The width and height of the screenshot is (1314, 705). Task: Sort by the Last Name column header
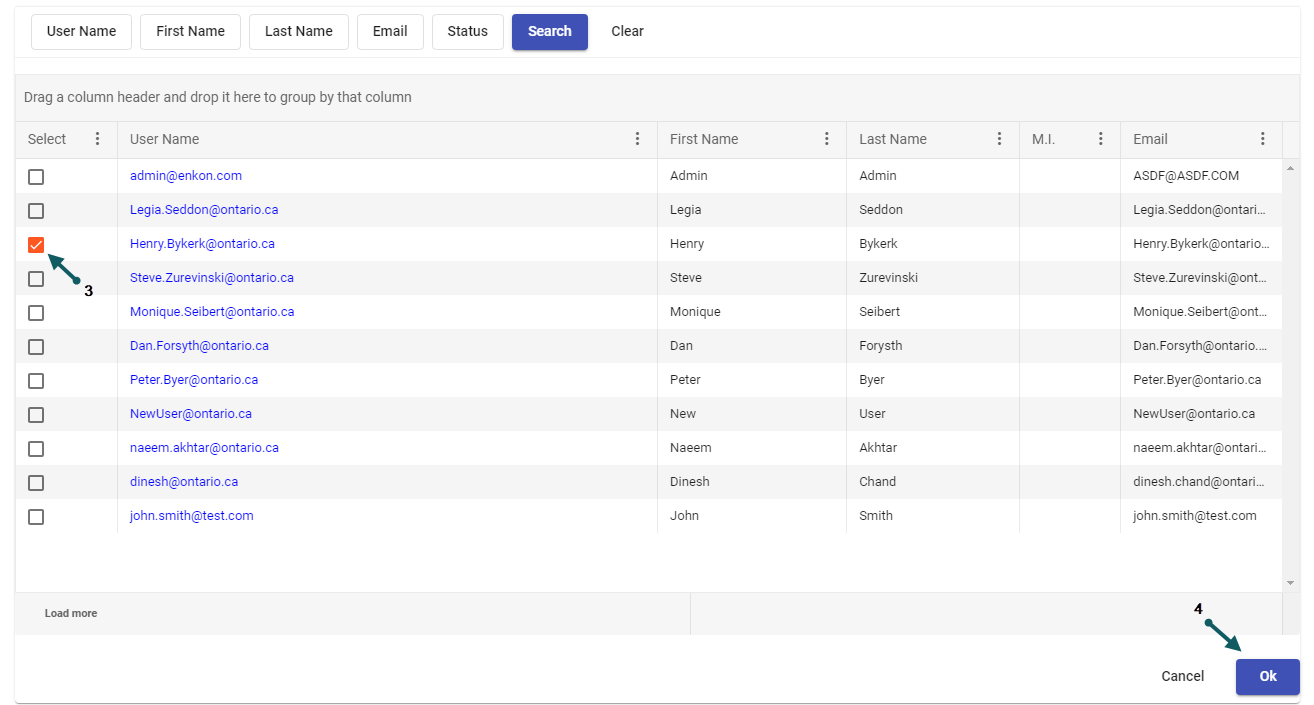point(892,139)
